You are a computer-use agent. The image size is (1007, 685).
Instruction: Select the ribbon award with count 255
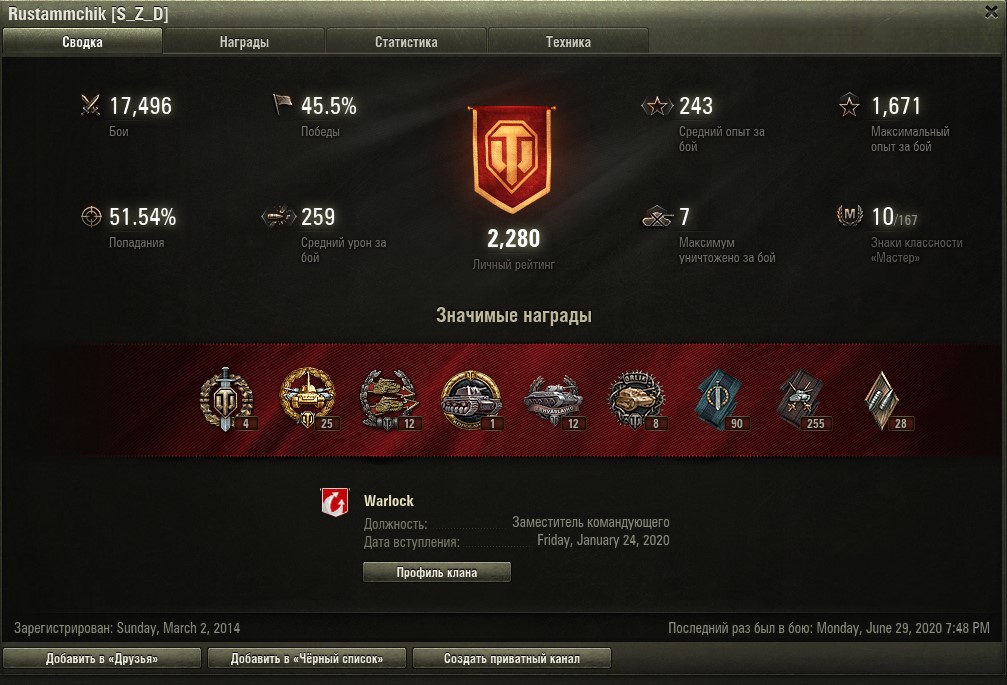pos(803,400)
